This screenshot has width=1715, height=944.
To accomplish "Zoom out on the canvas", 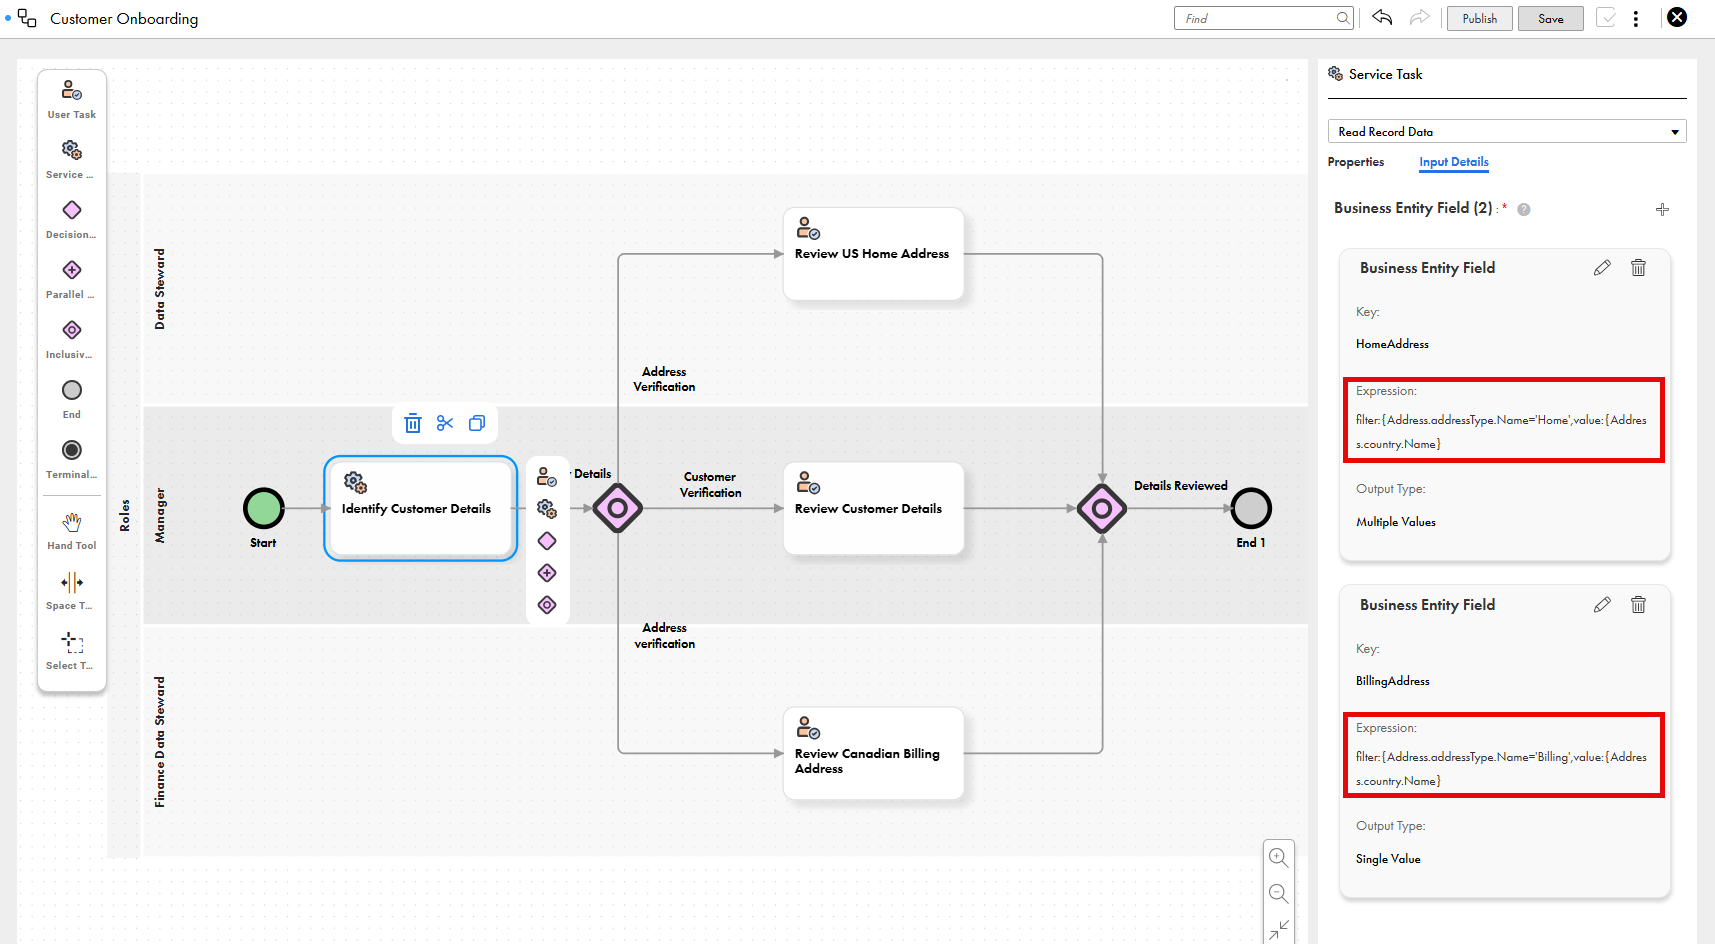I will click(1278, 893).
